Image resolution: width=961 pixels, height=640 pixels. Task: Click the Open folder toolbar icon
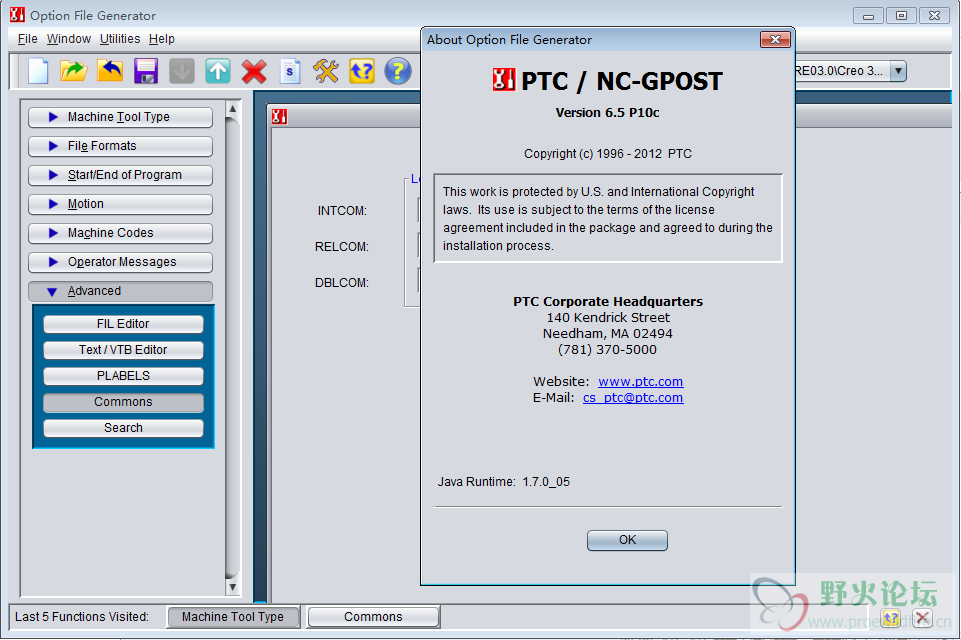click(x=74, y=71)
